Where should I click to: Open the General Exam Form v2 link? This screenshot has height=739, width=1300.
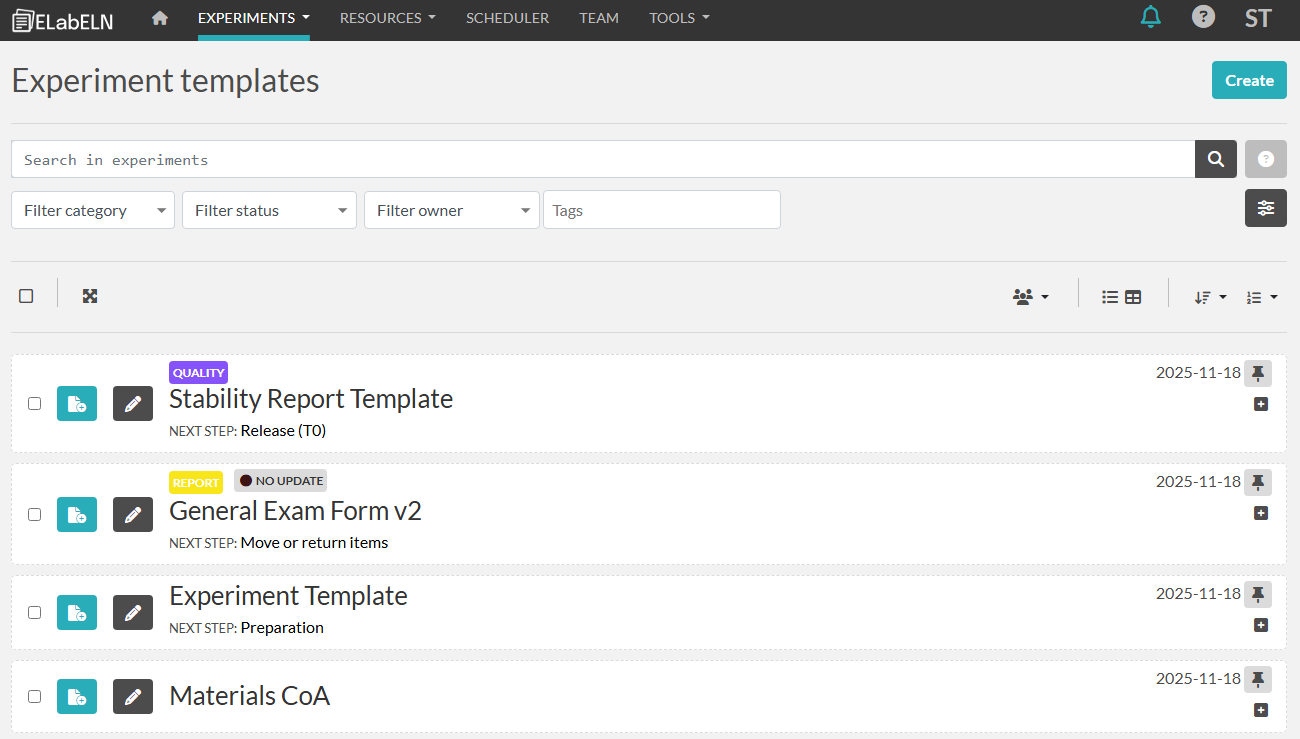[295, 511]
